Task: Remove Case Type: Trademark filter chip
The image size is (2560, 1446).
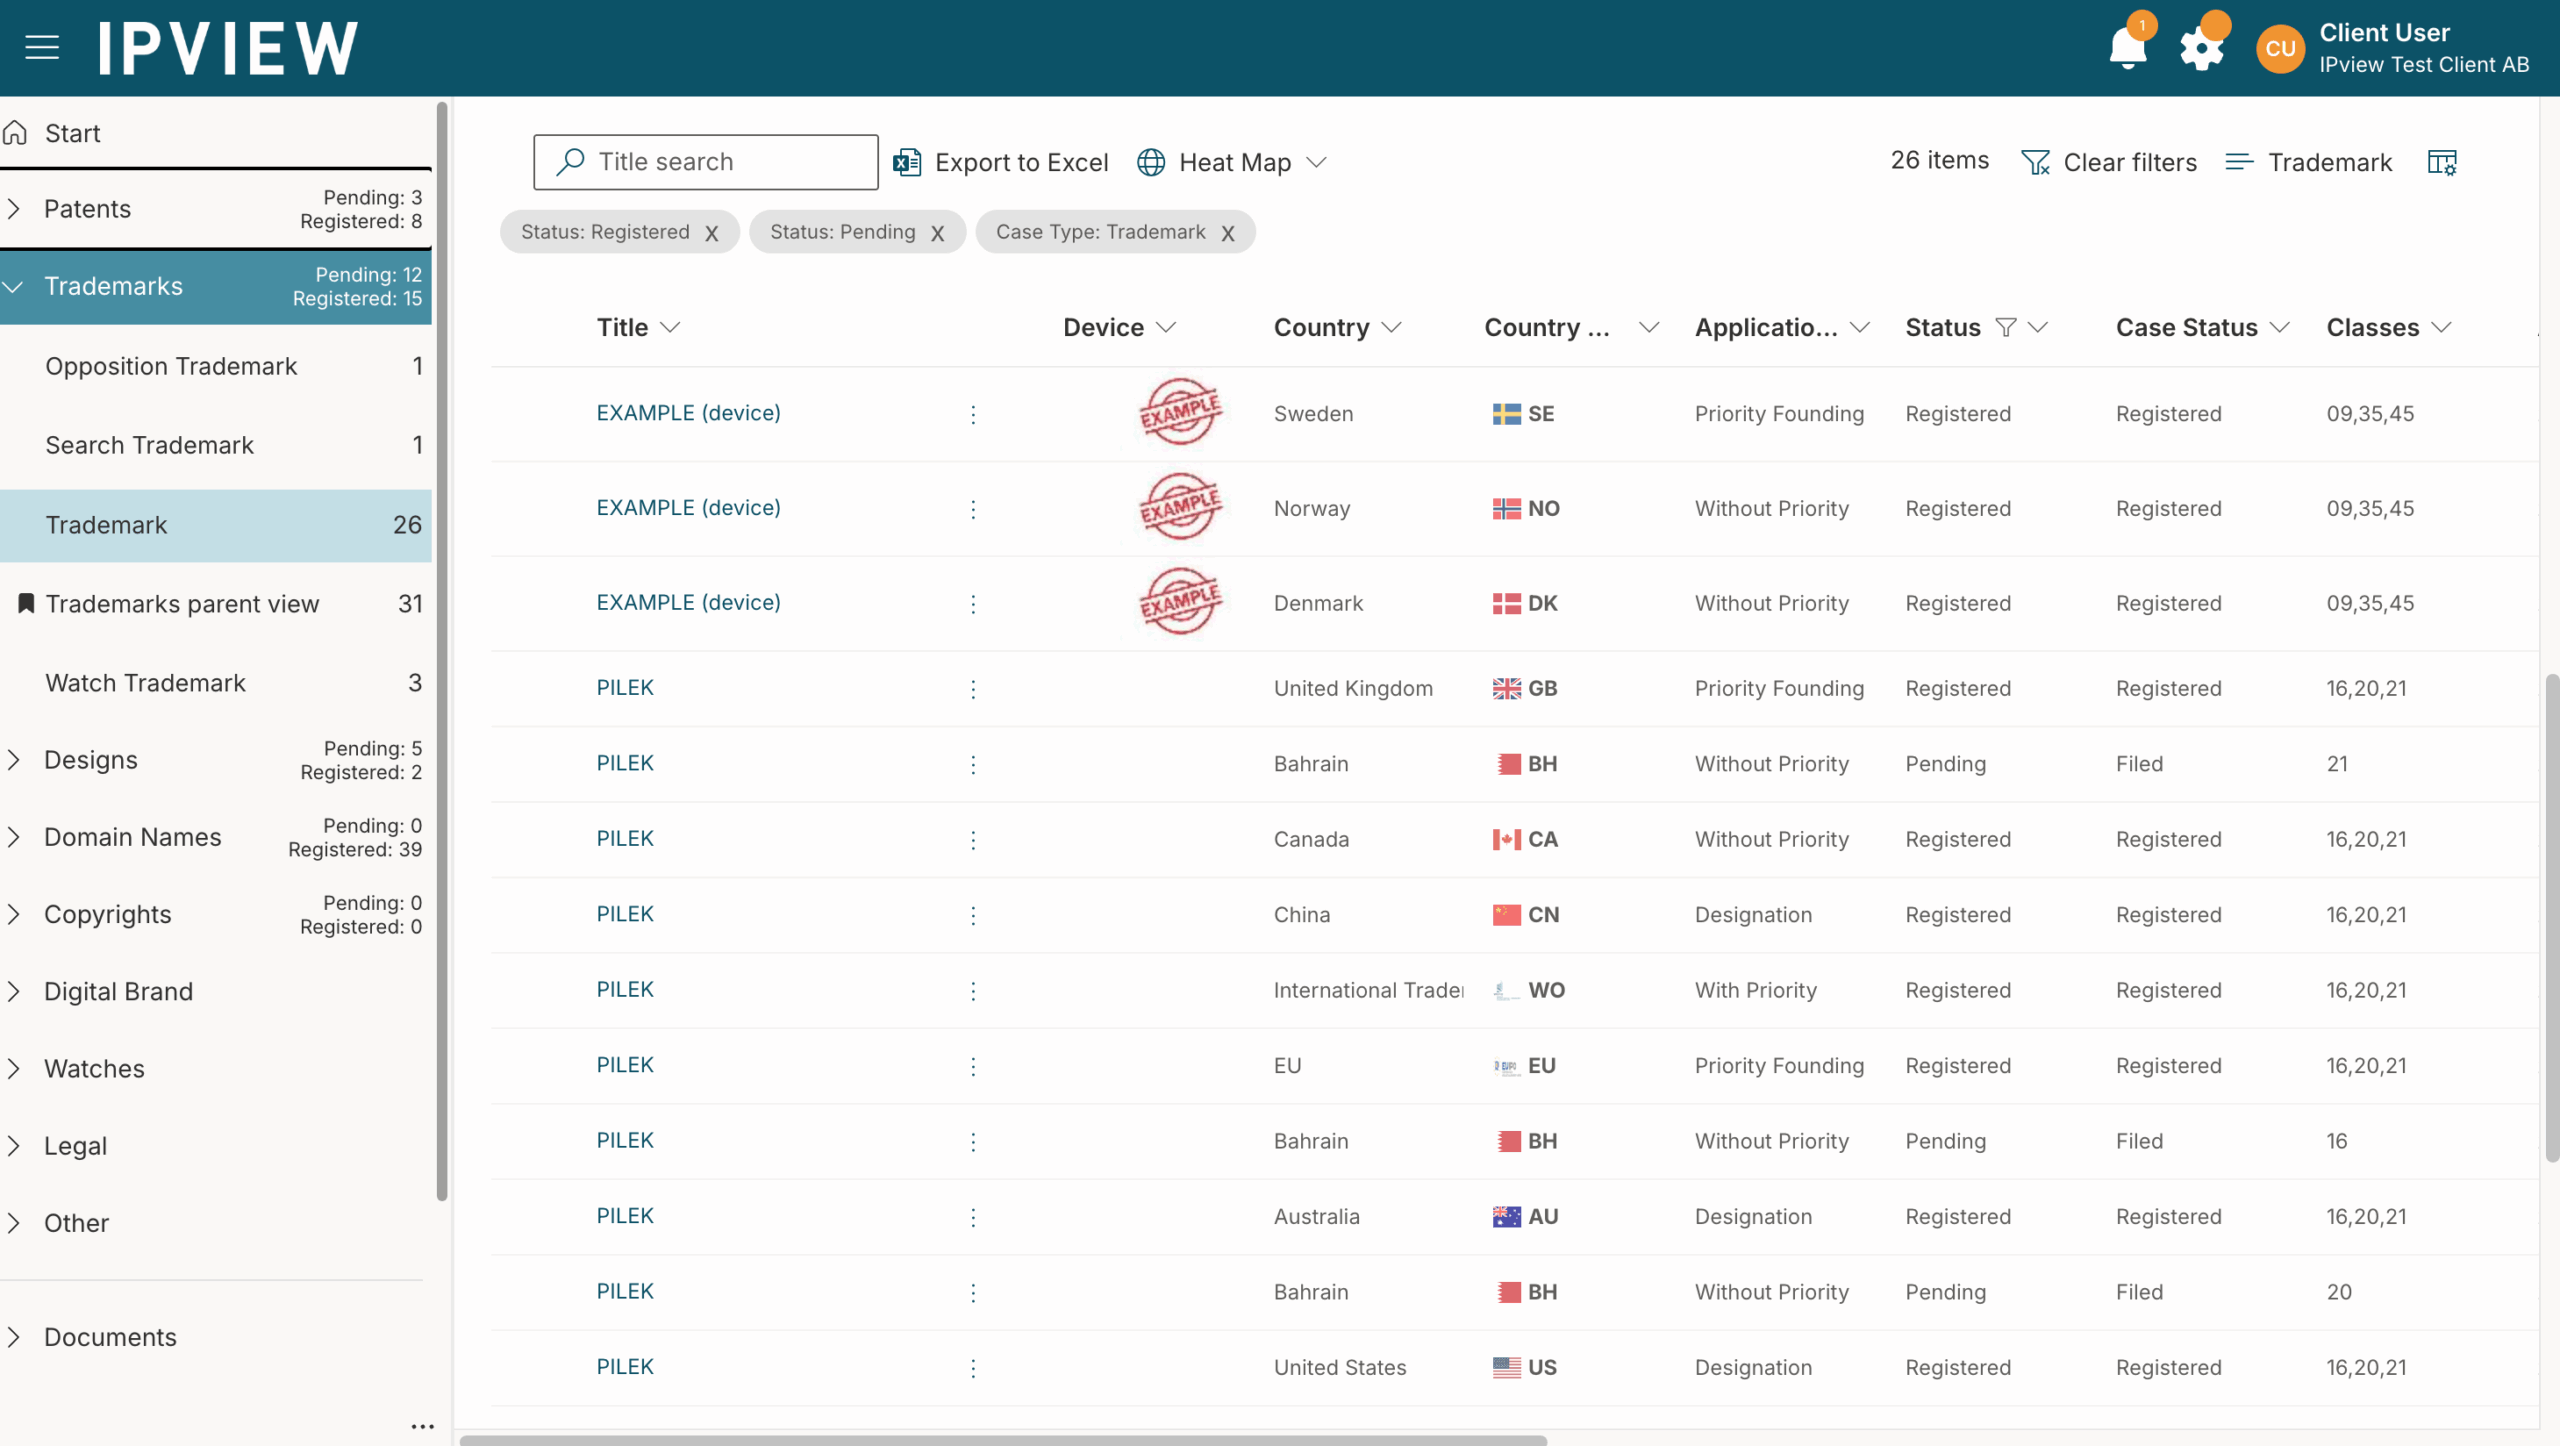Action: (1228, 233)
